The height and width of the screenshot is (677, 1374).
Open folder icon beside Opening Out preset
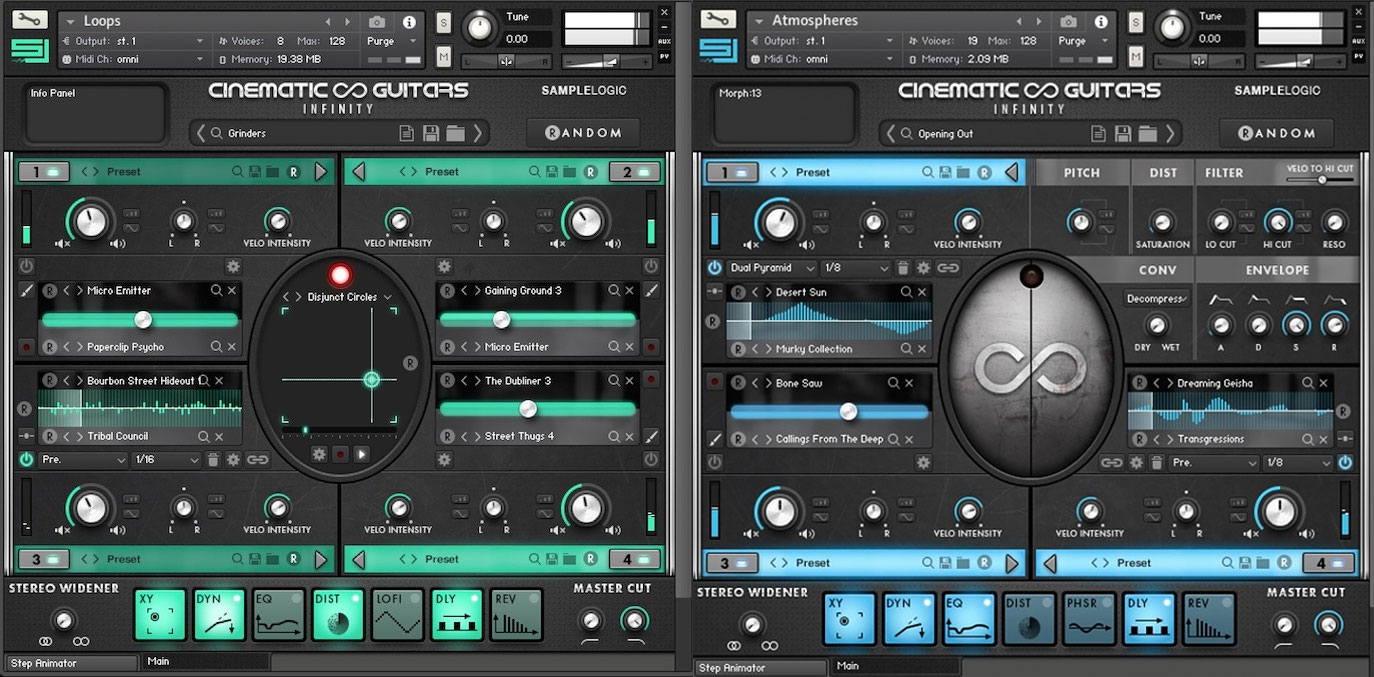coord(1146,133)
